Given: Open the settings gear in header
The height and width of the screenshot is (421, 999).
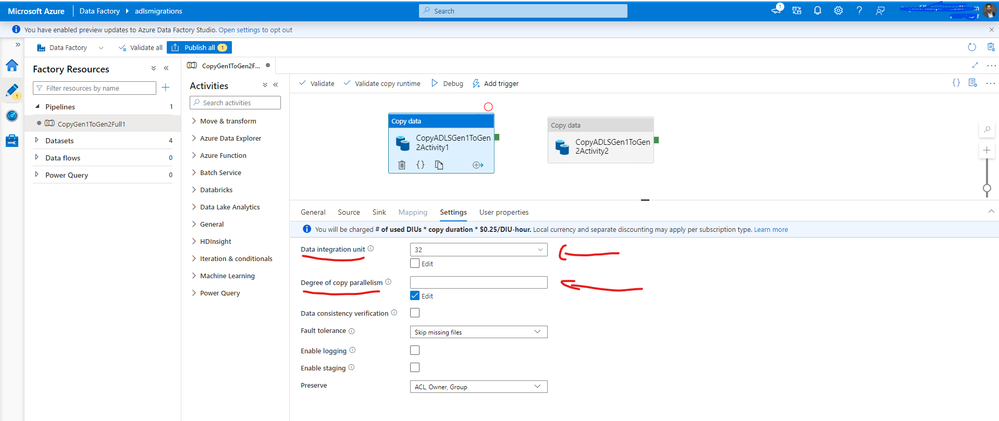Looking at the screenshot, I should pyautogui.click(x=838, y=11).
